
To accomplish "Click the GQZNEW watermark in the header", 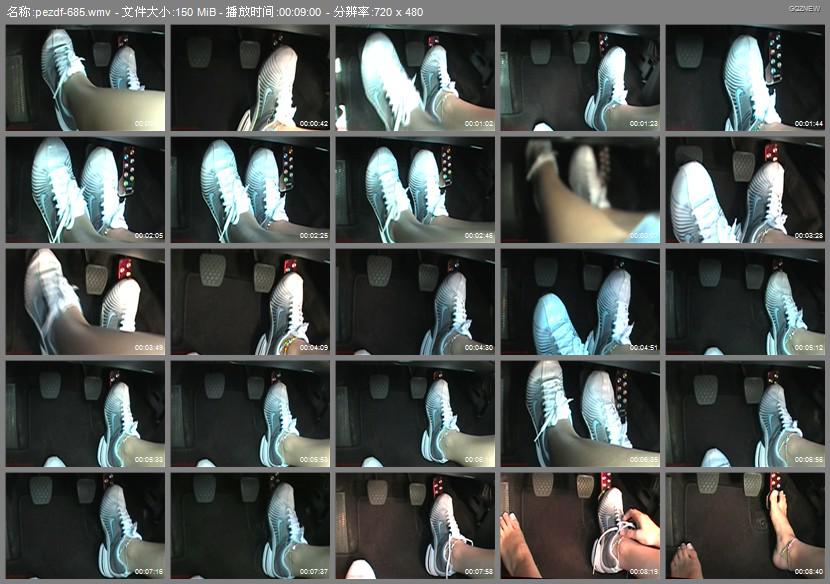I will [803, 11].
